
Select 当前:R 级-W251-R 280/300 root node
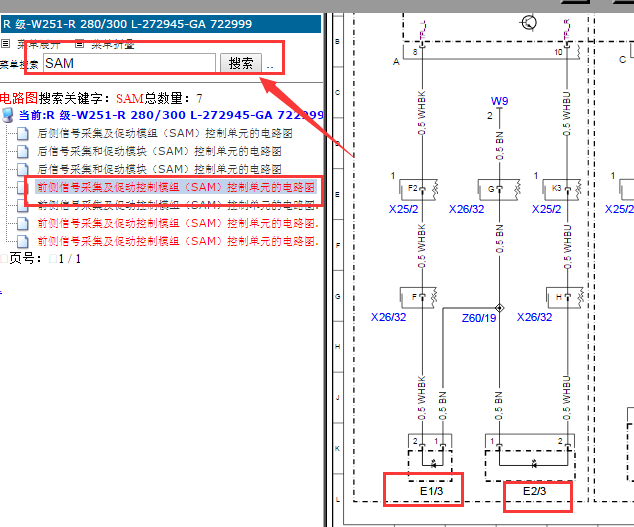pyautogui.click(x=171, y=115)
